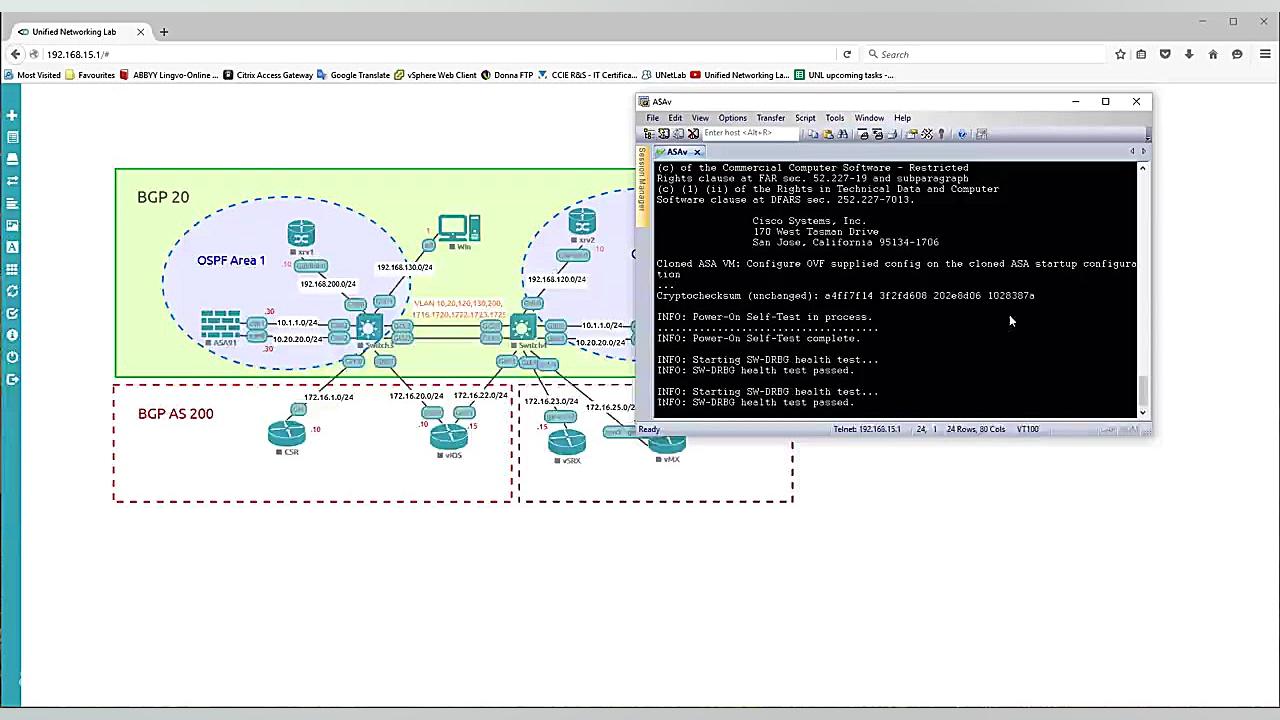Click the logout exit icon in sidebar
1280x720 pixels.
pyautogui.click(x=12, y=379)
